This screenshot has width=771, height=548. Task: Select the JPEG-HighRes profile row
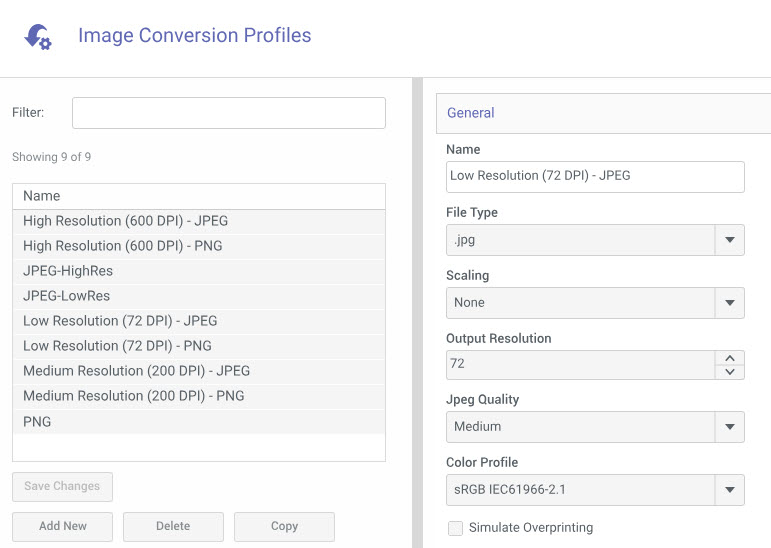point(199,272)
